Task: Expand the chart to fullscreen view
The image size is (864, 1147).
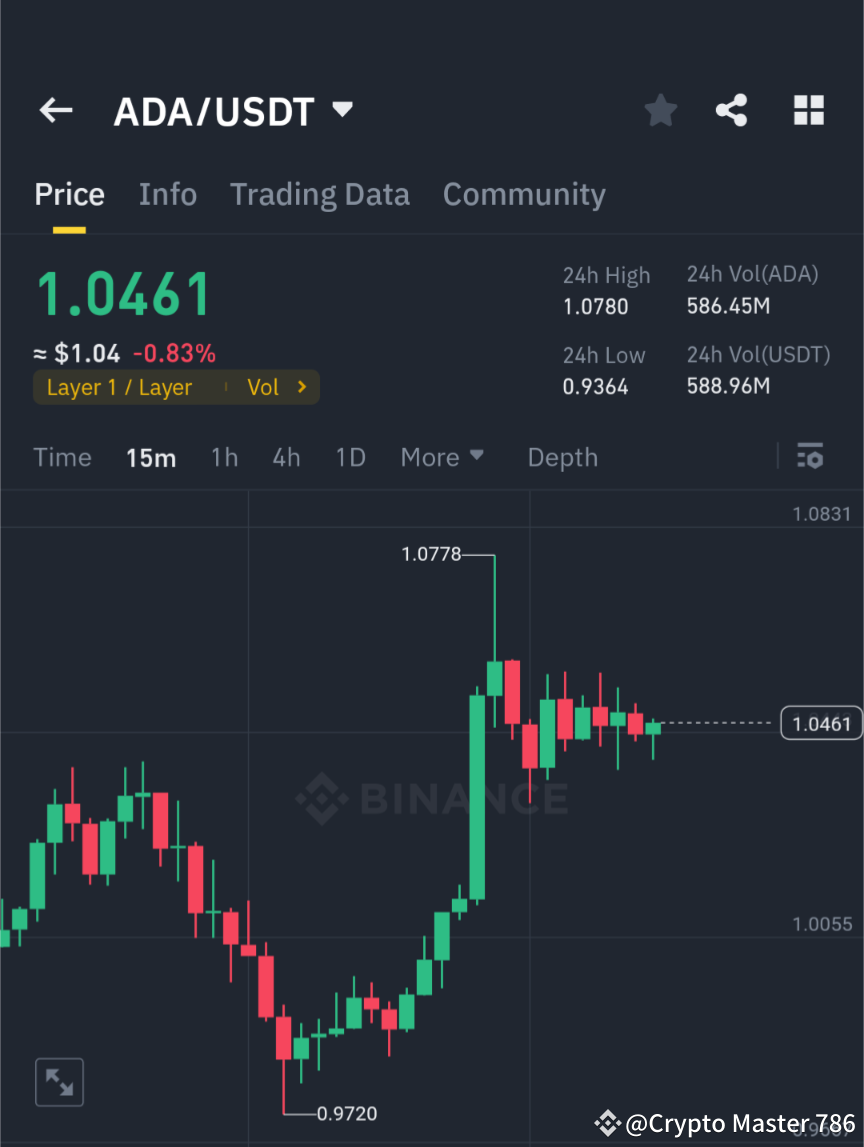Action: pyautogui.click(x=59, y=1081)
